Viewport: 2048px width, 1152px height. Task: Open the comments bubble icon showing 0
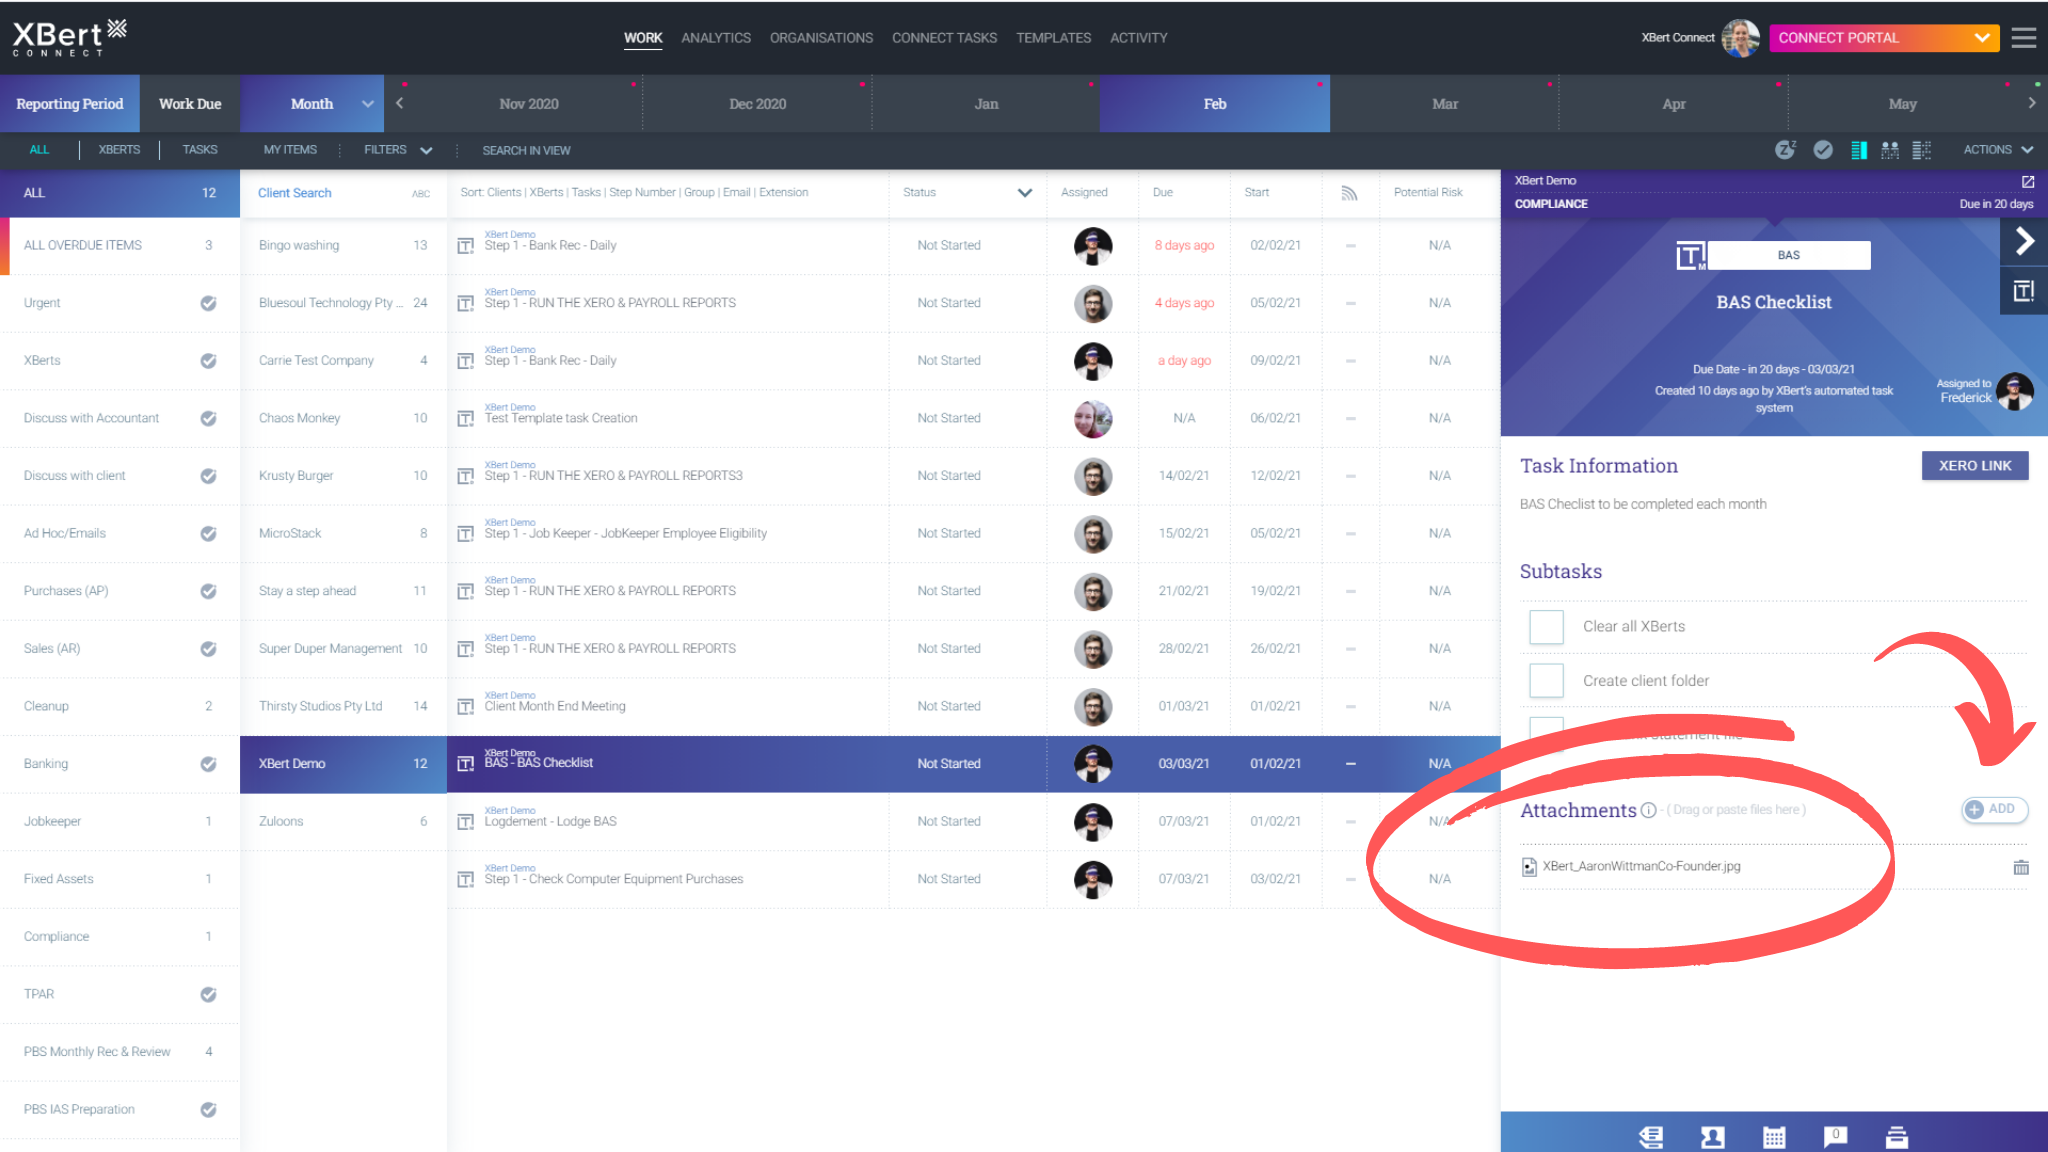pos(1835,1136)
